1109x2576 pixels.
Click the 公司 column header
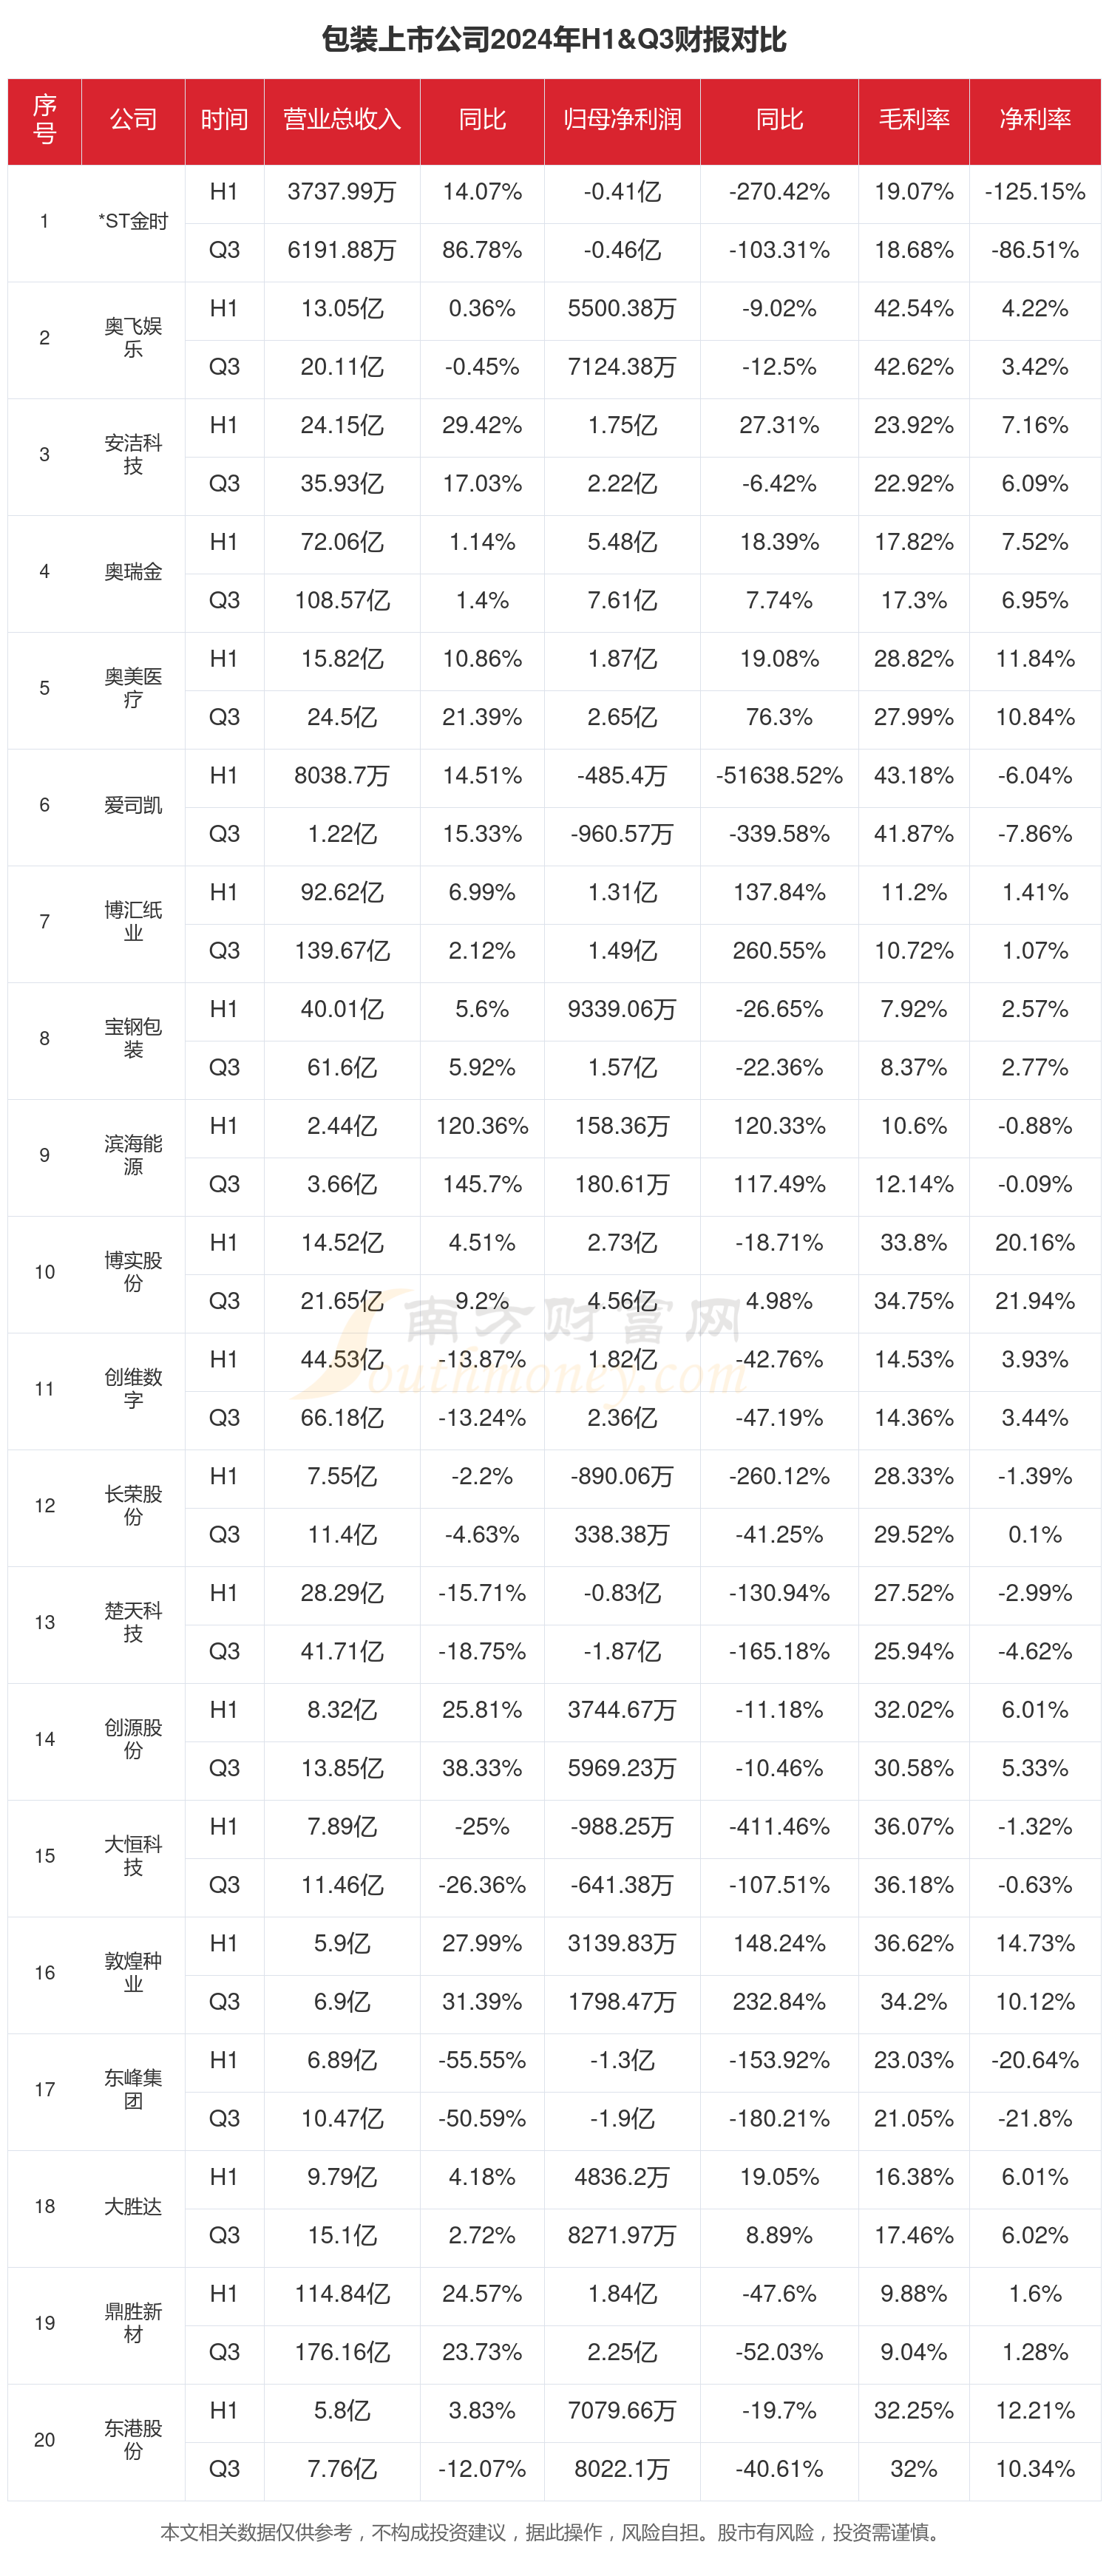(x=133, y=120)
